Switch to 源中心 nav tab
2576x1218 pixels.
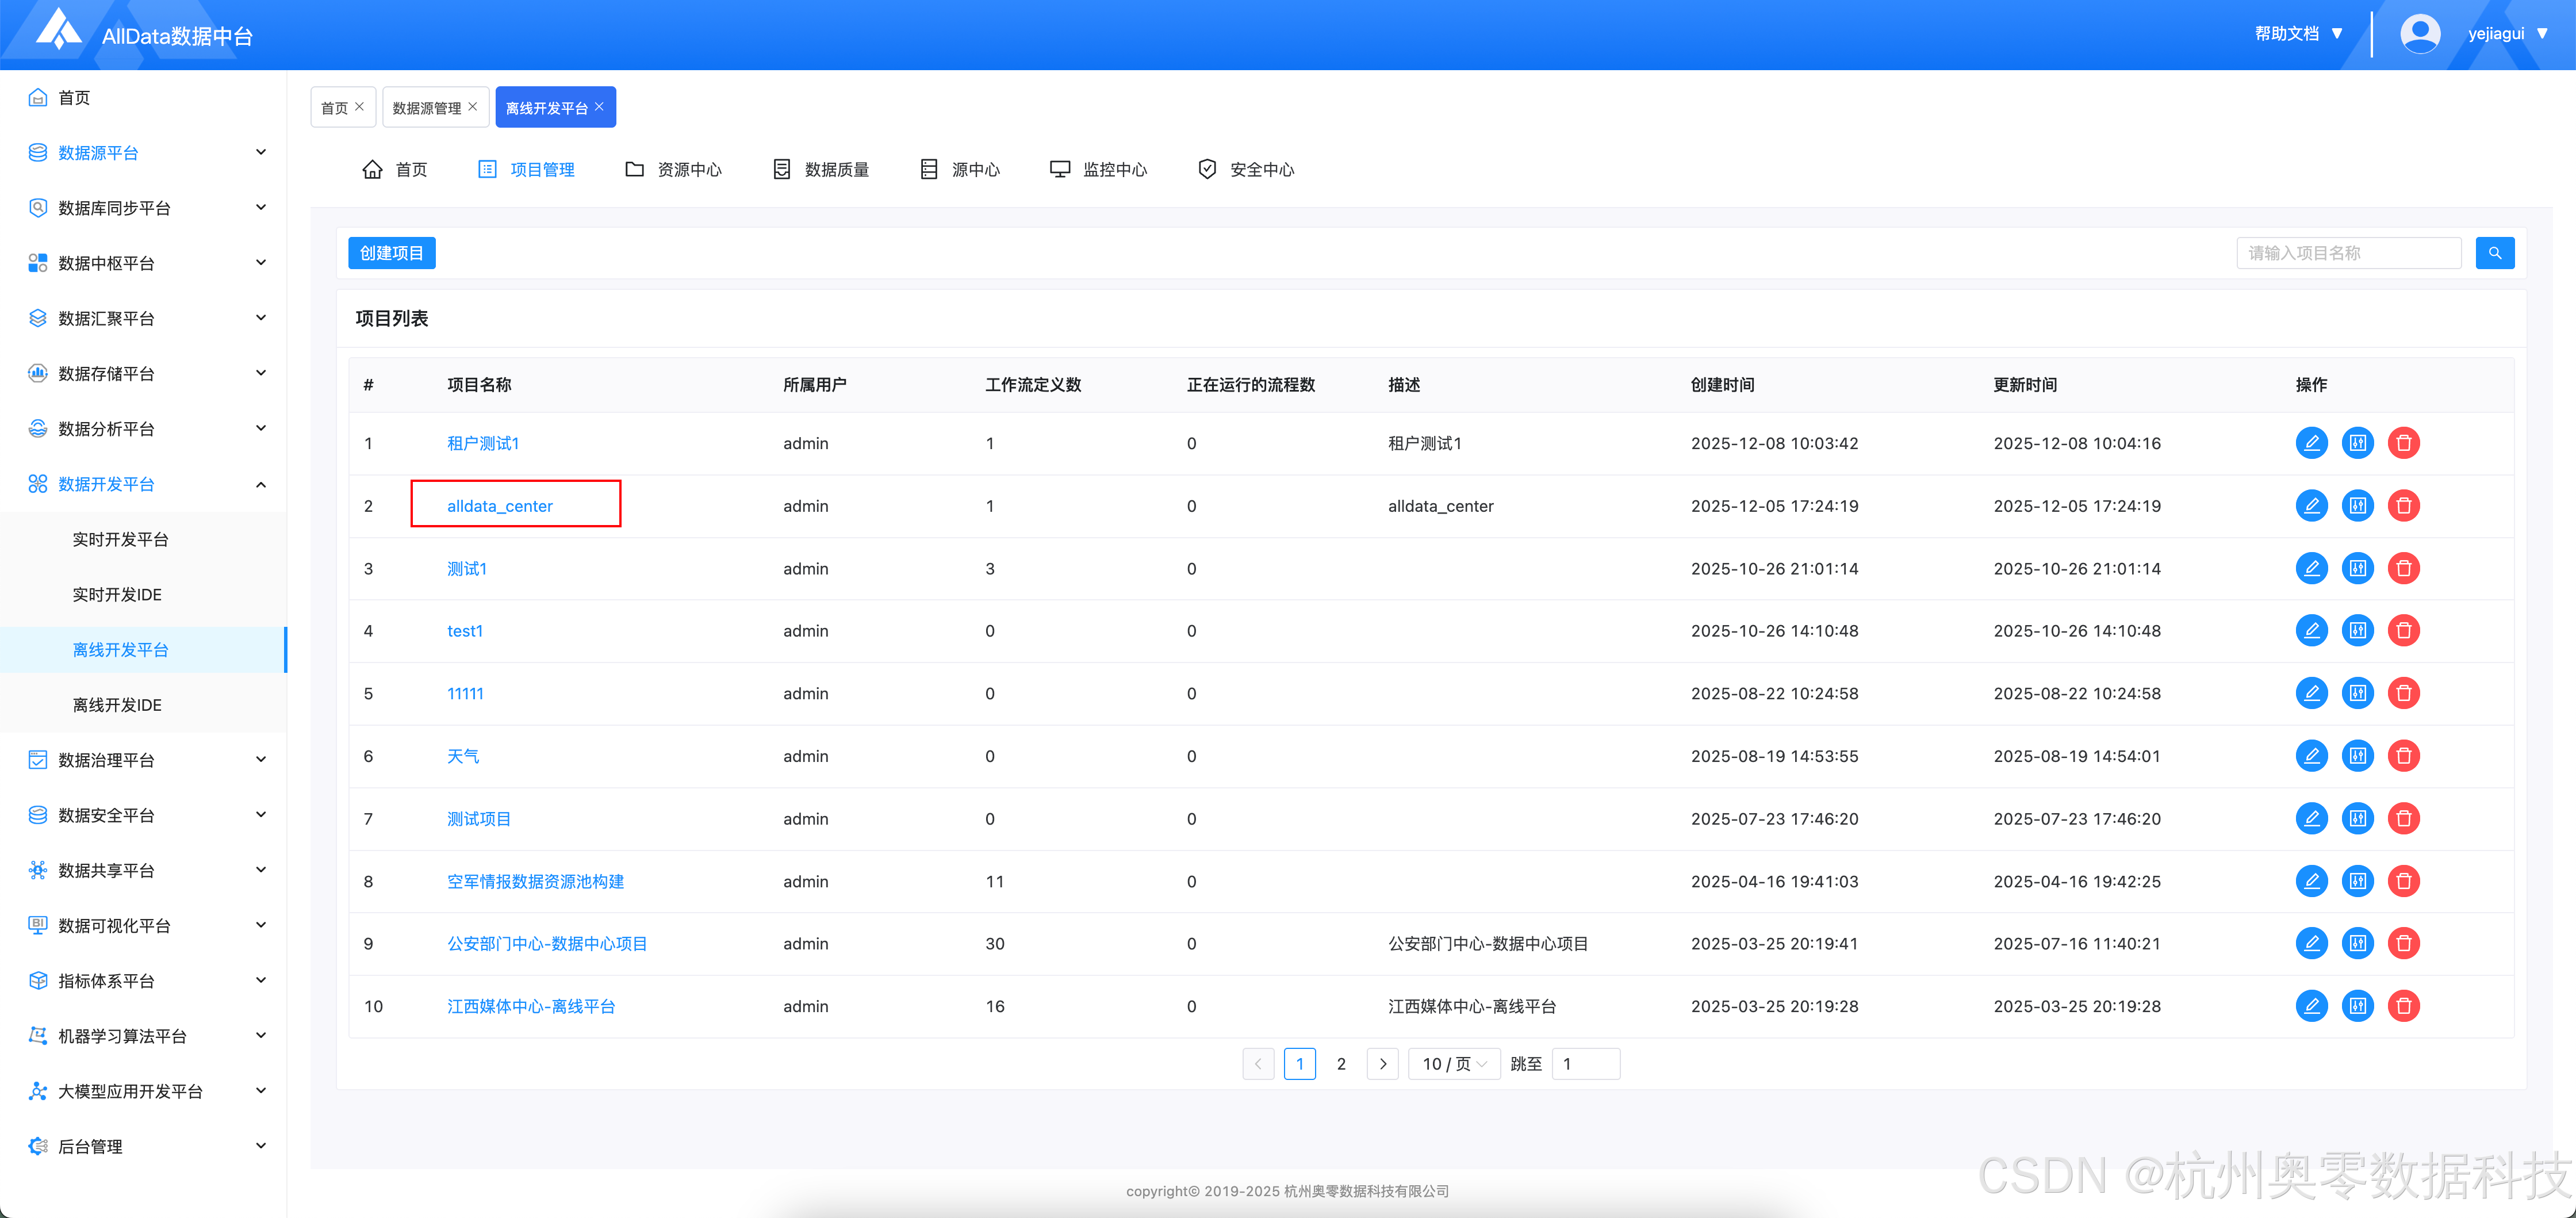pyautogui.click(x=960, y=170)
